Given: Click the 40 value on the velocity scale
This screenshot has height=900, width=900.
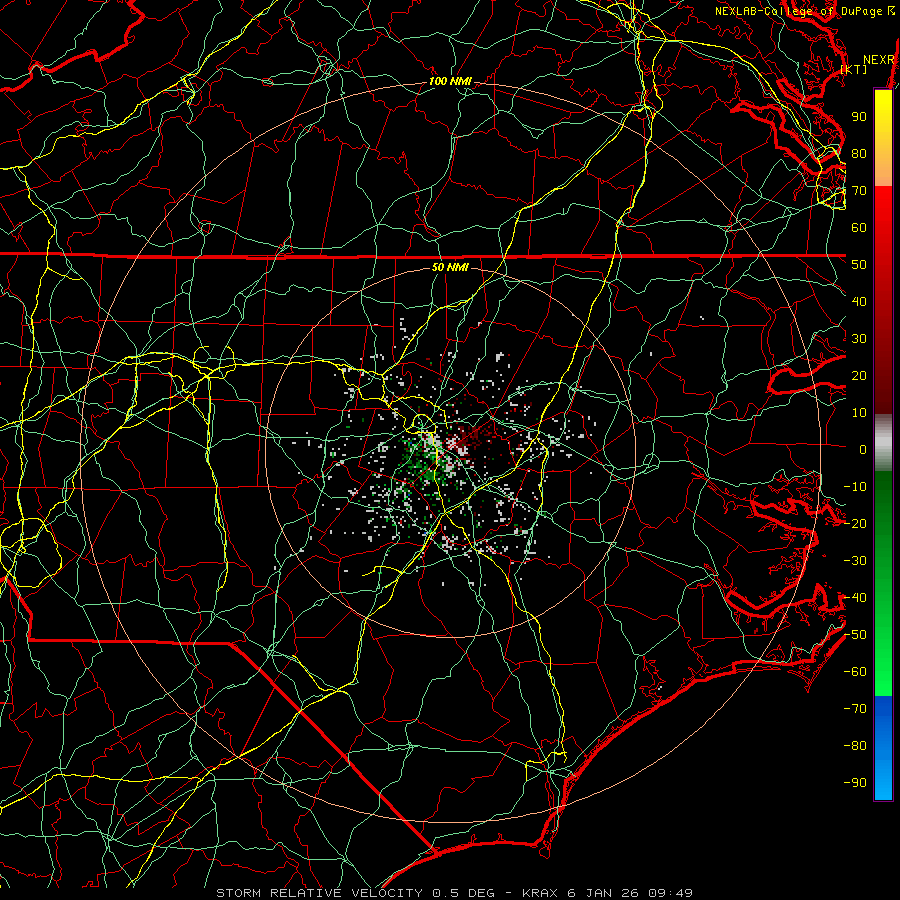Looking at the screenshot, I should [859, 301].
